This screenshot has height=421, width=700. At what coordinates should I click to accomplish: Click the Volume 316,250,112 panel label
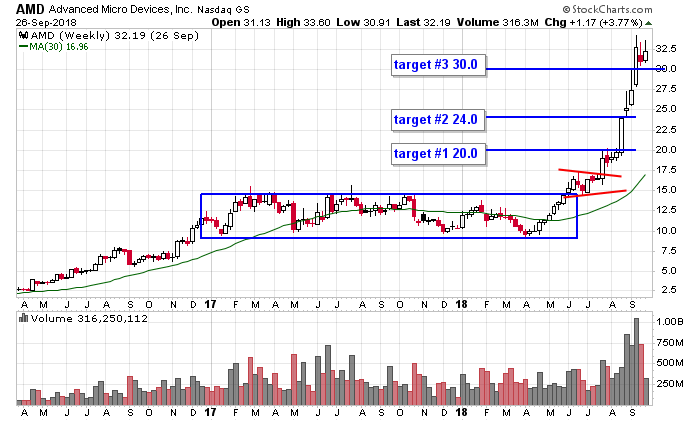pos(89,318)
